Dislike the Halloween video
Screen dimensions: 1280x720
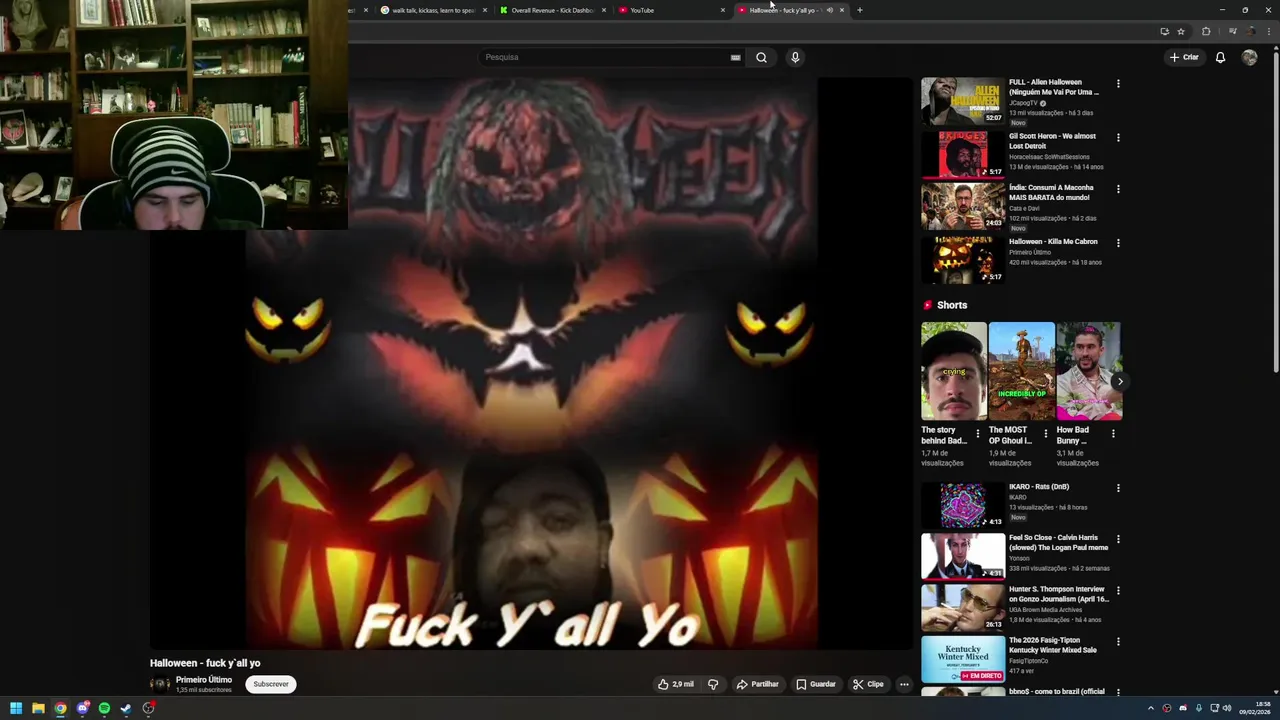[713, 684]
